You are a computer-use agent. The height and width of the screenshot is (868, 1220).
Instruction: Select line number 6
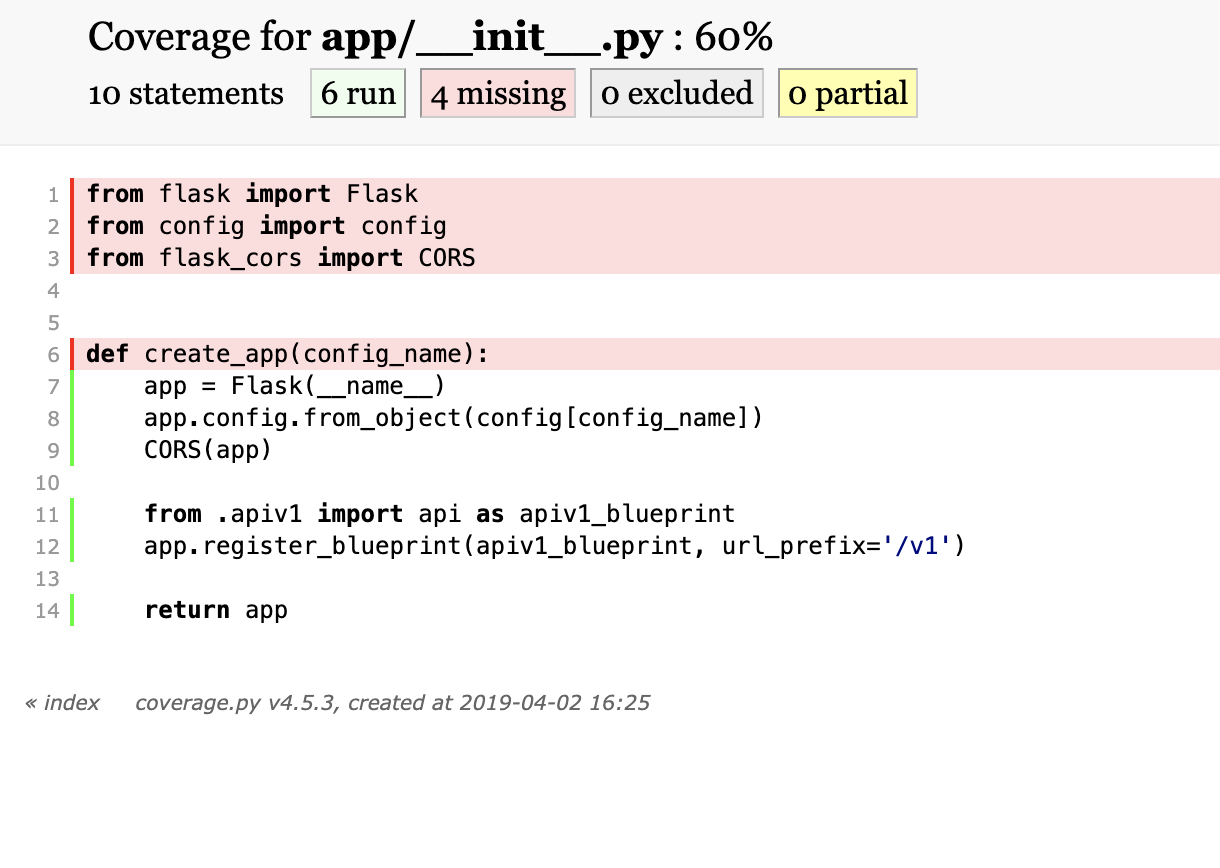(47, 354)
